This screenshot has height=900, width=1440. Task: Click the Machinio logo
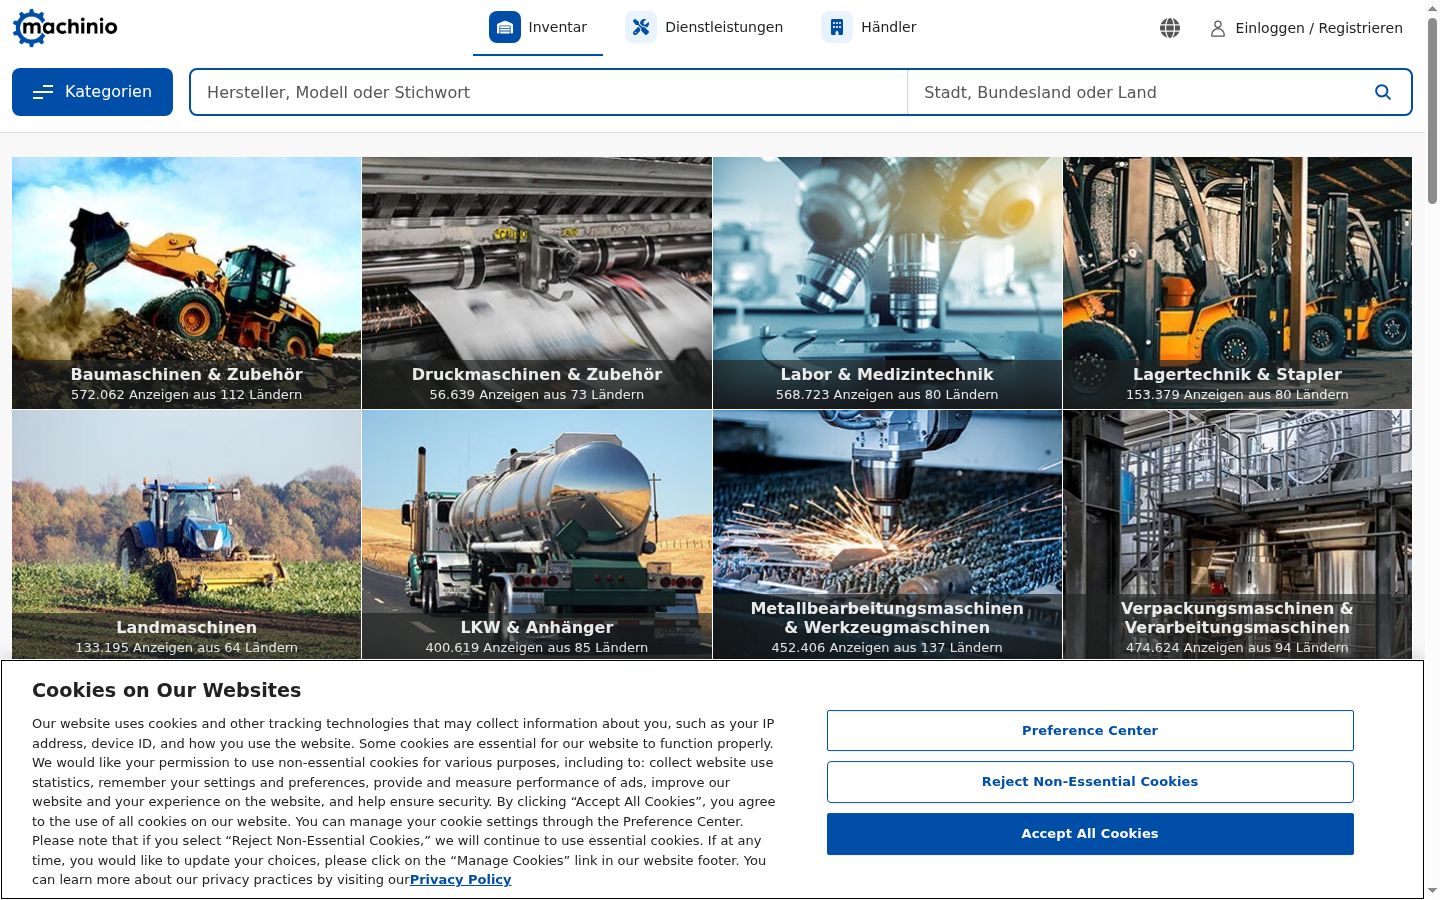(65, 27)
